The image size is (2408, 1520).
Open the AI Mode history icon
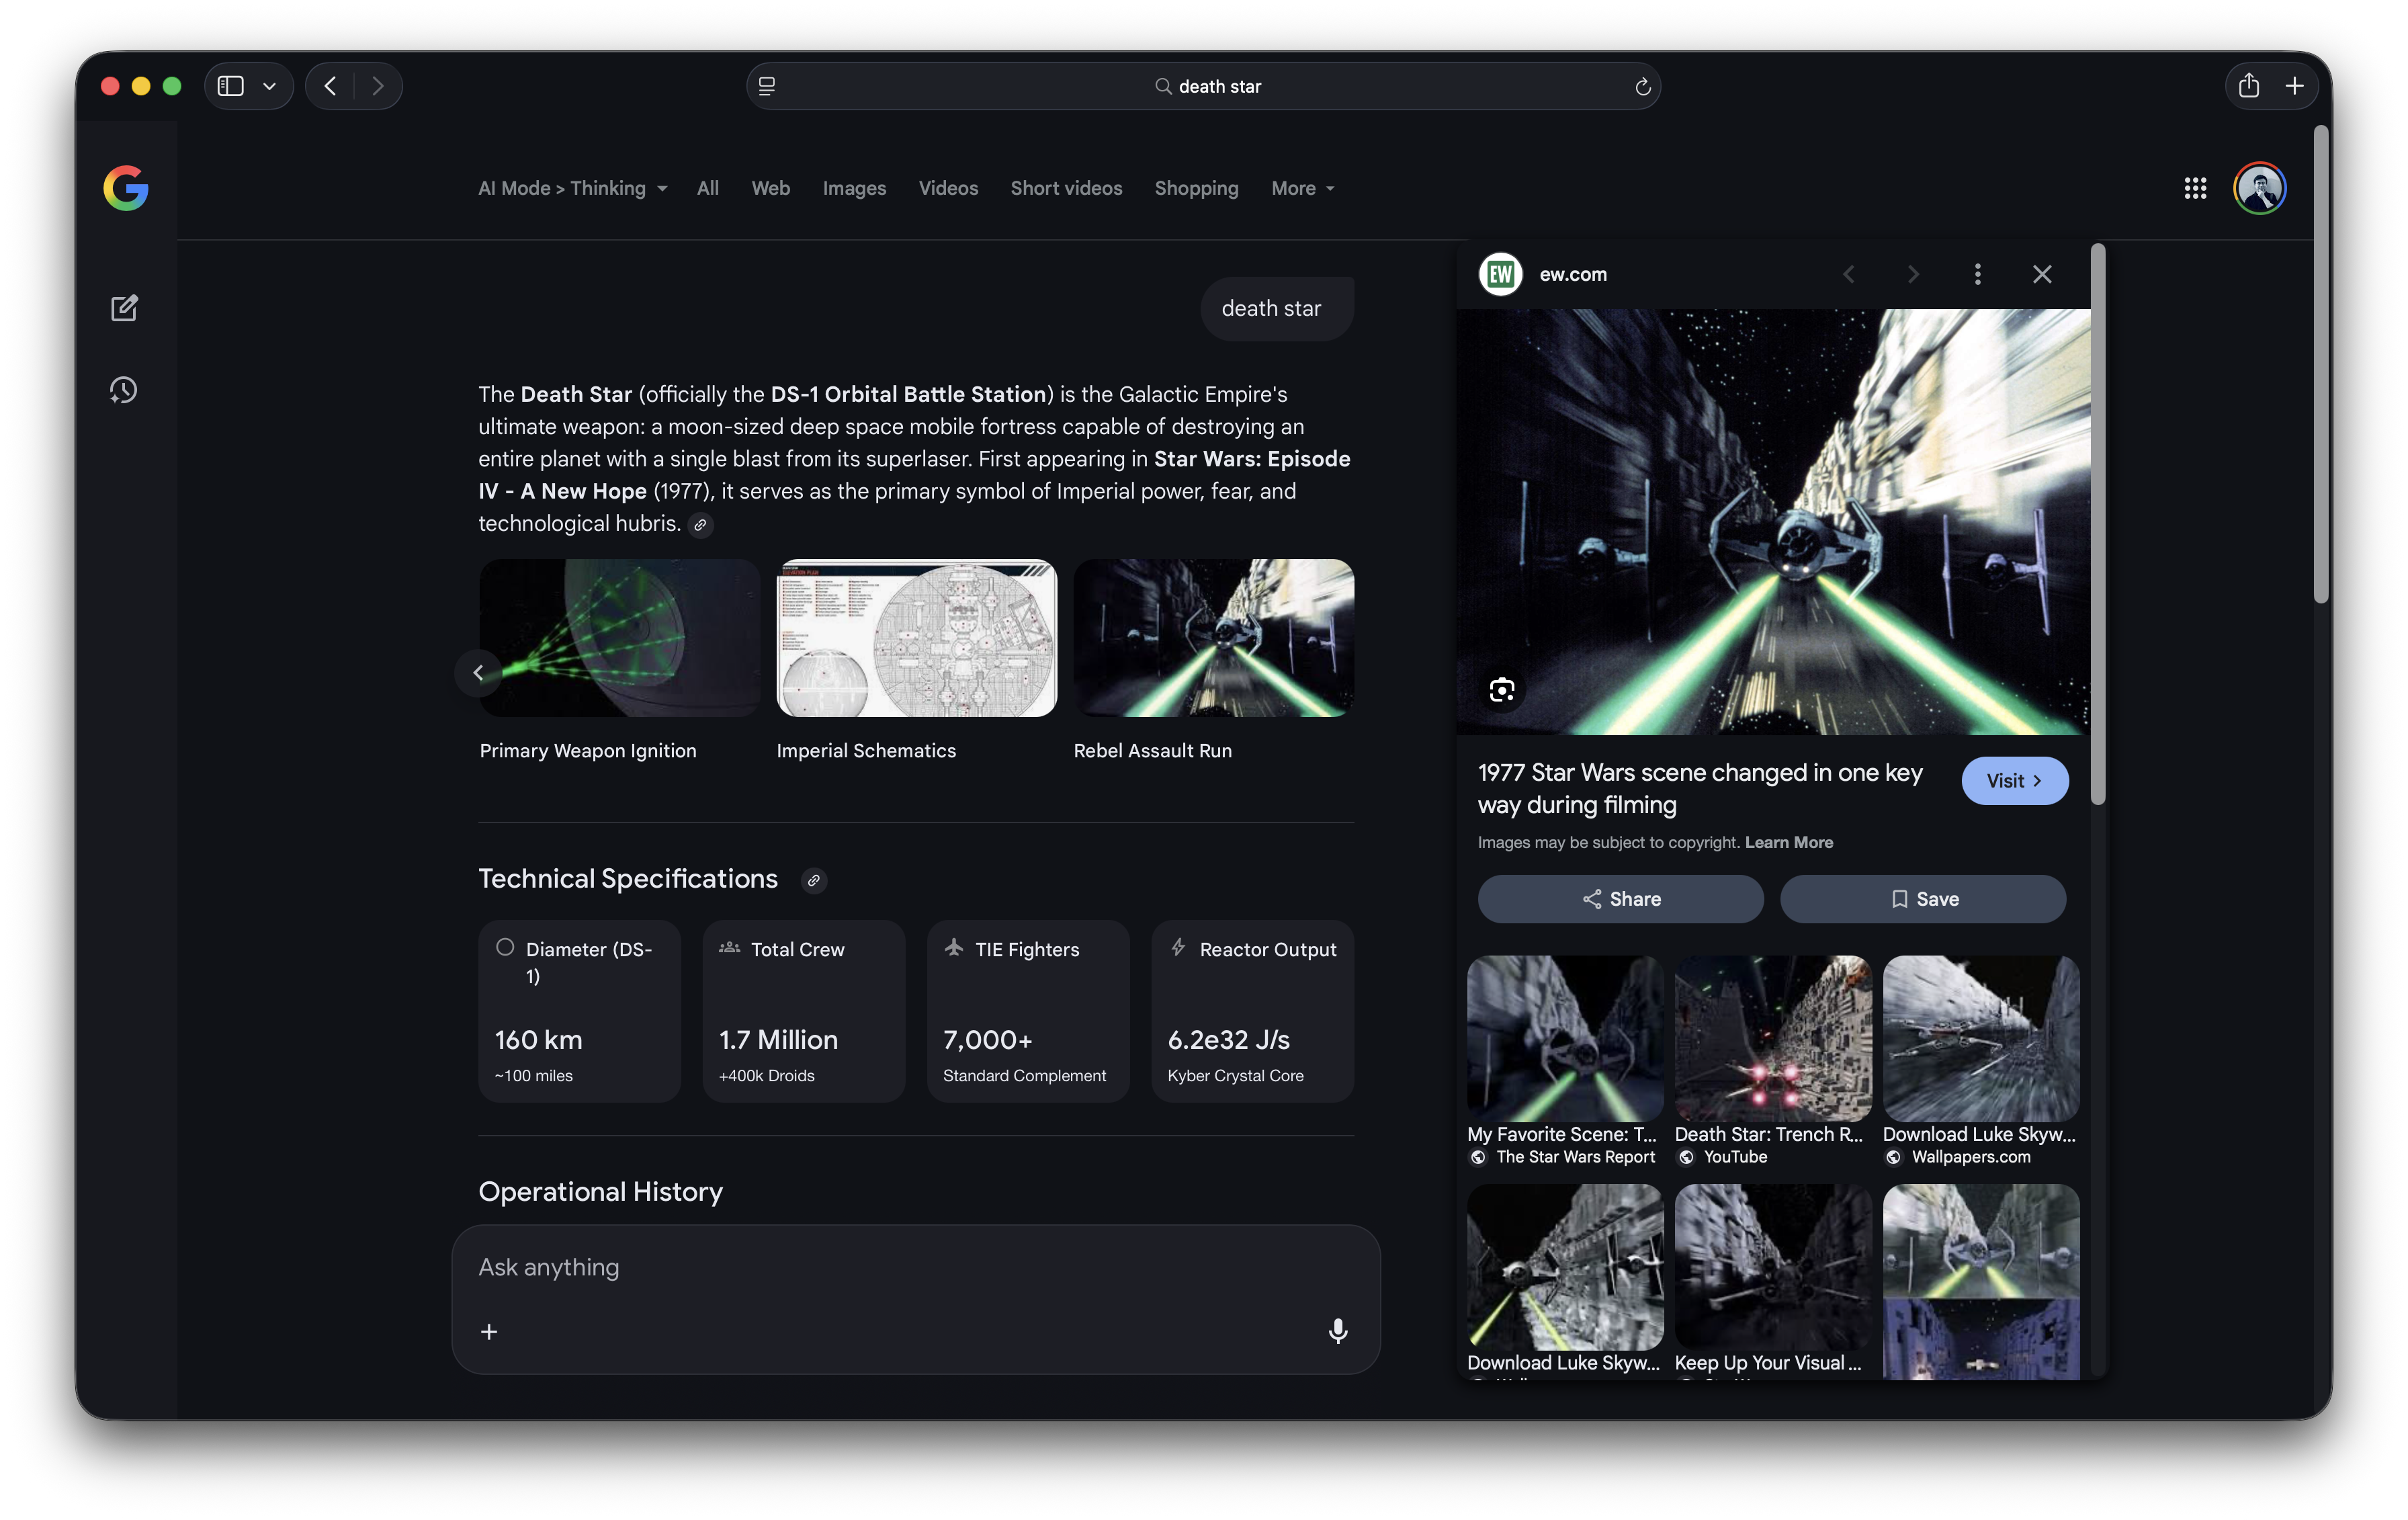[x=124, y=390]
